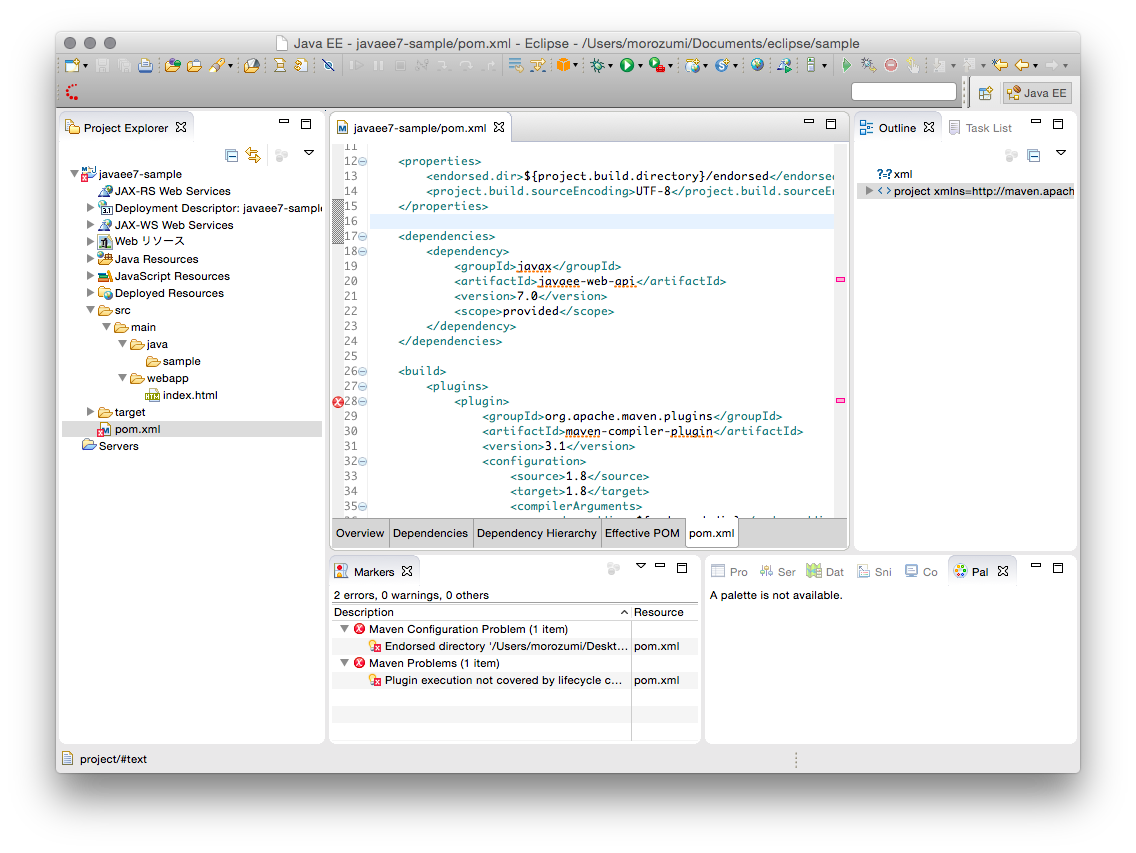Click the Quick Access search field
This screenshot has width=1136, height=853.
(905, 91)
